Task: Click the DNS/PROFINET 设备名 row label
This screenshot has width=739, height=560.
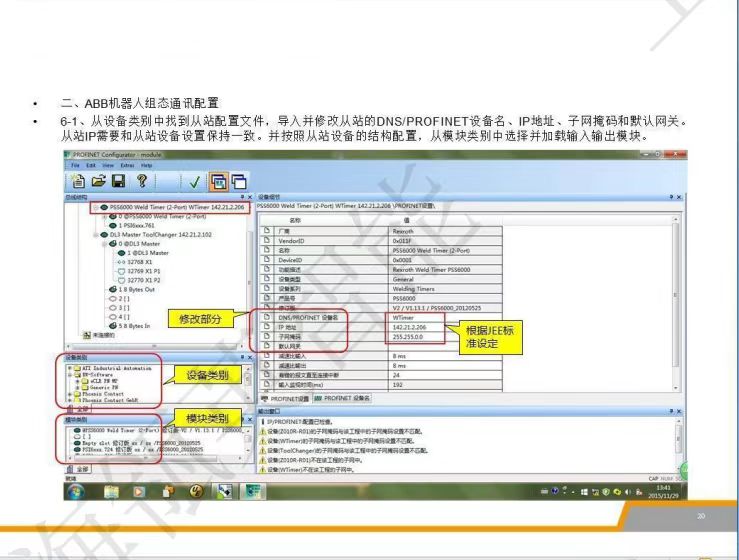Action: (308, 318)
